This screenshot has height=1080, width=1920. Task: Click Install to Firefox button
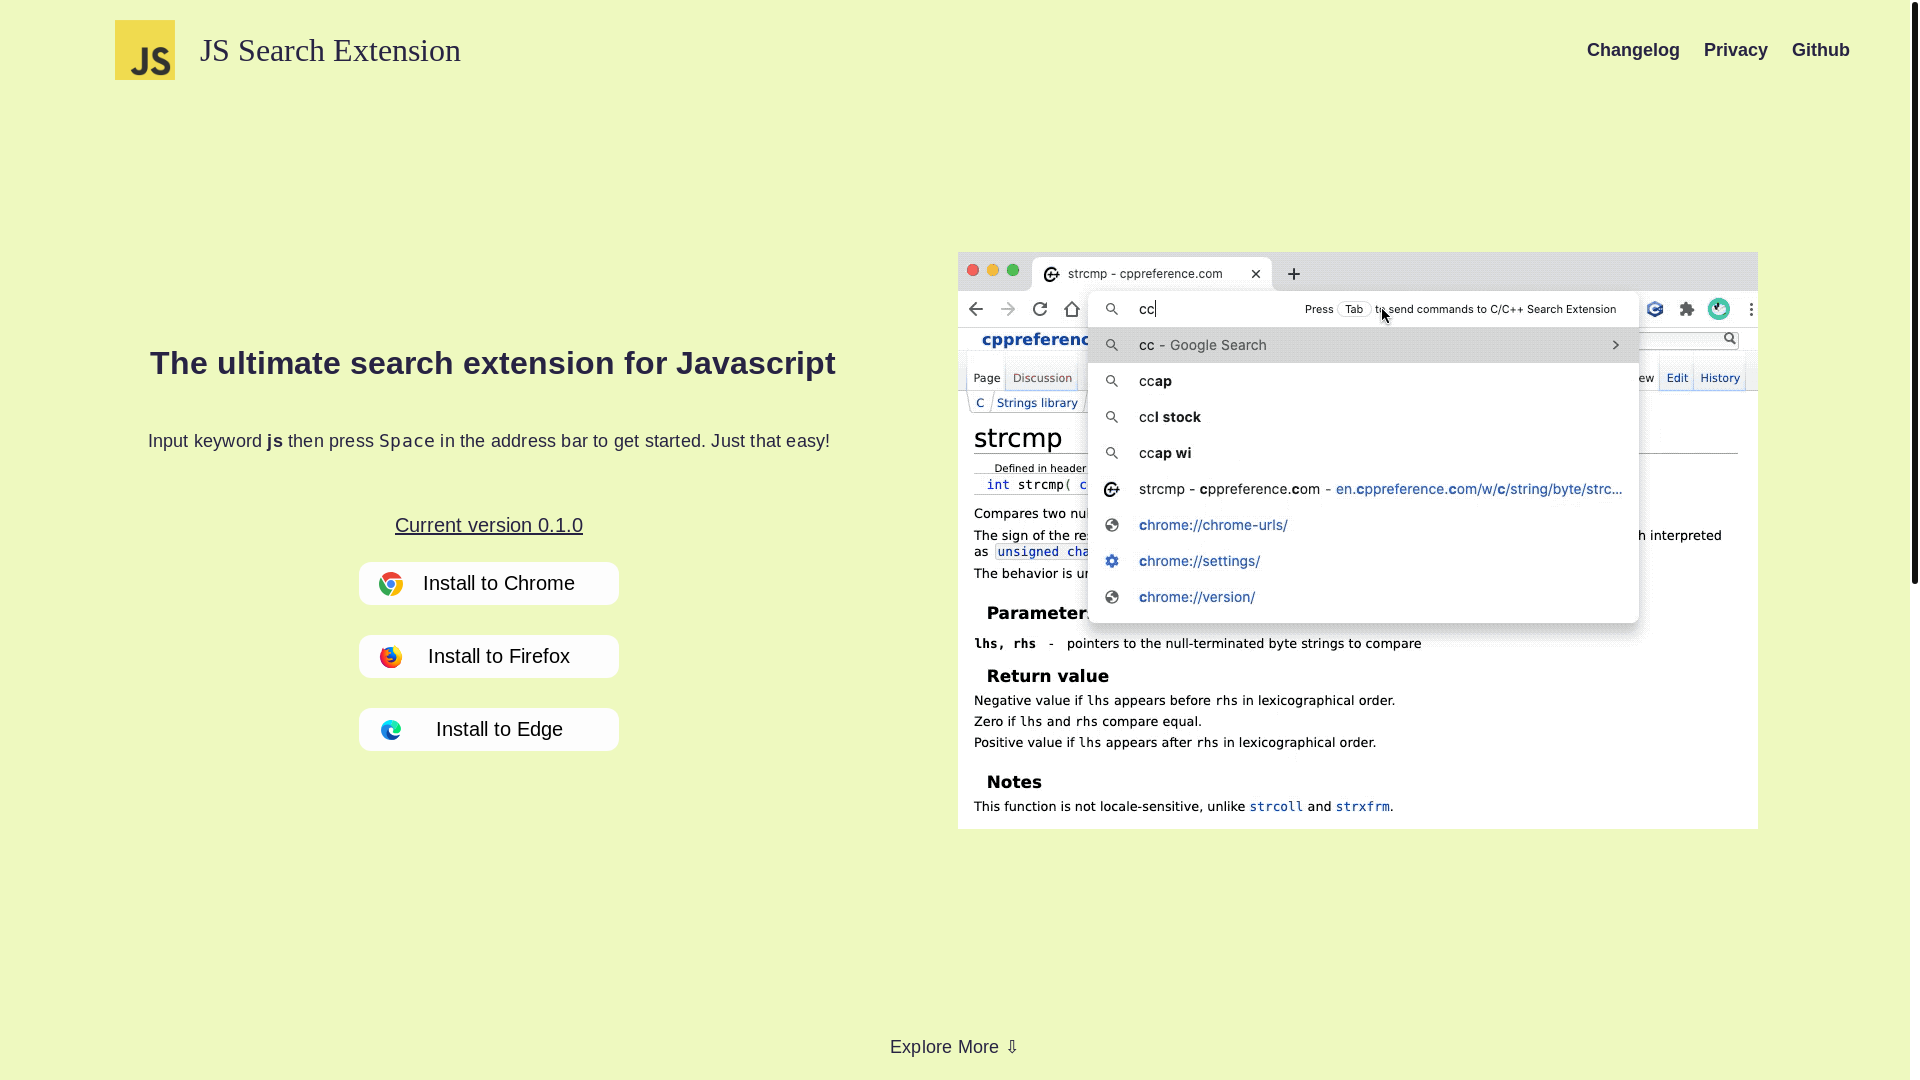[x=489, y=656]
